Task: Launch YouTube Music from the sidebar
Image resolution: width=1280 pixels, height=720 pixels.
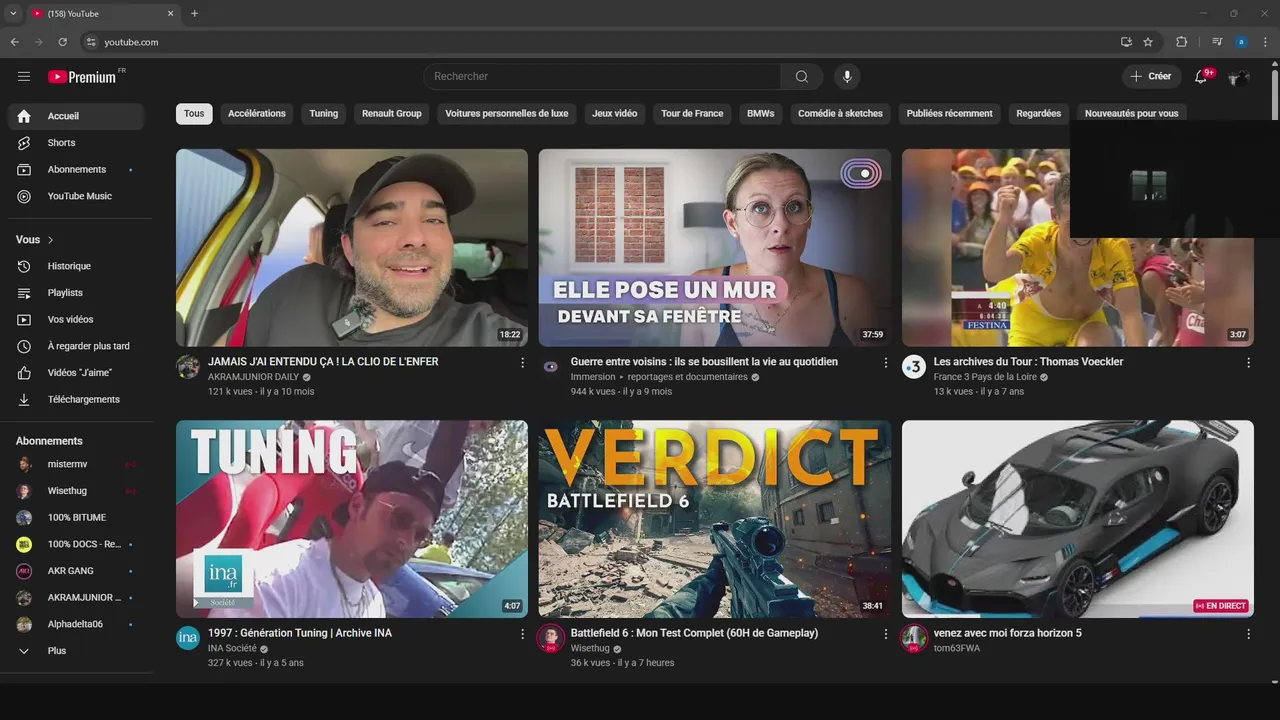Action: tap(76, 196)
